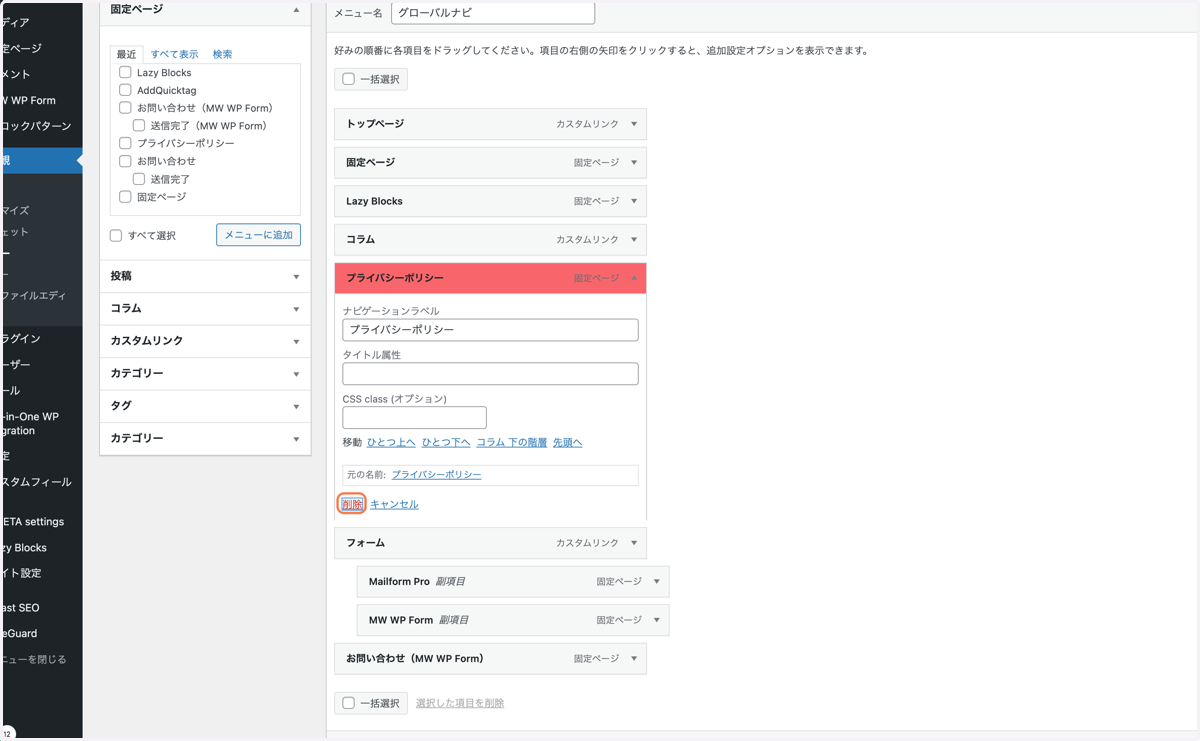Click 先頭へ move link

point(567,442)
